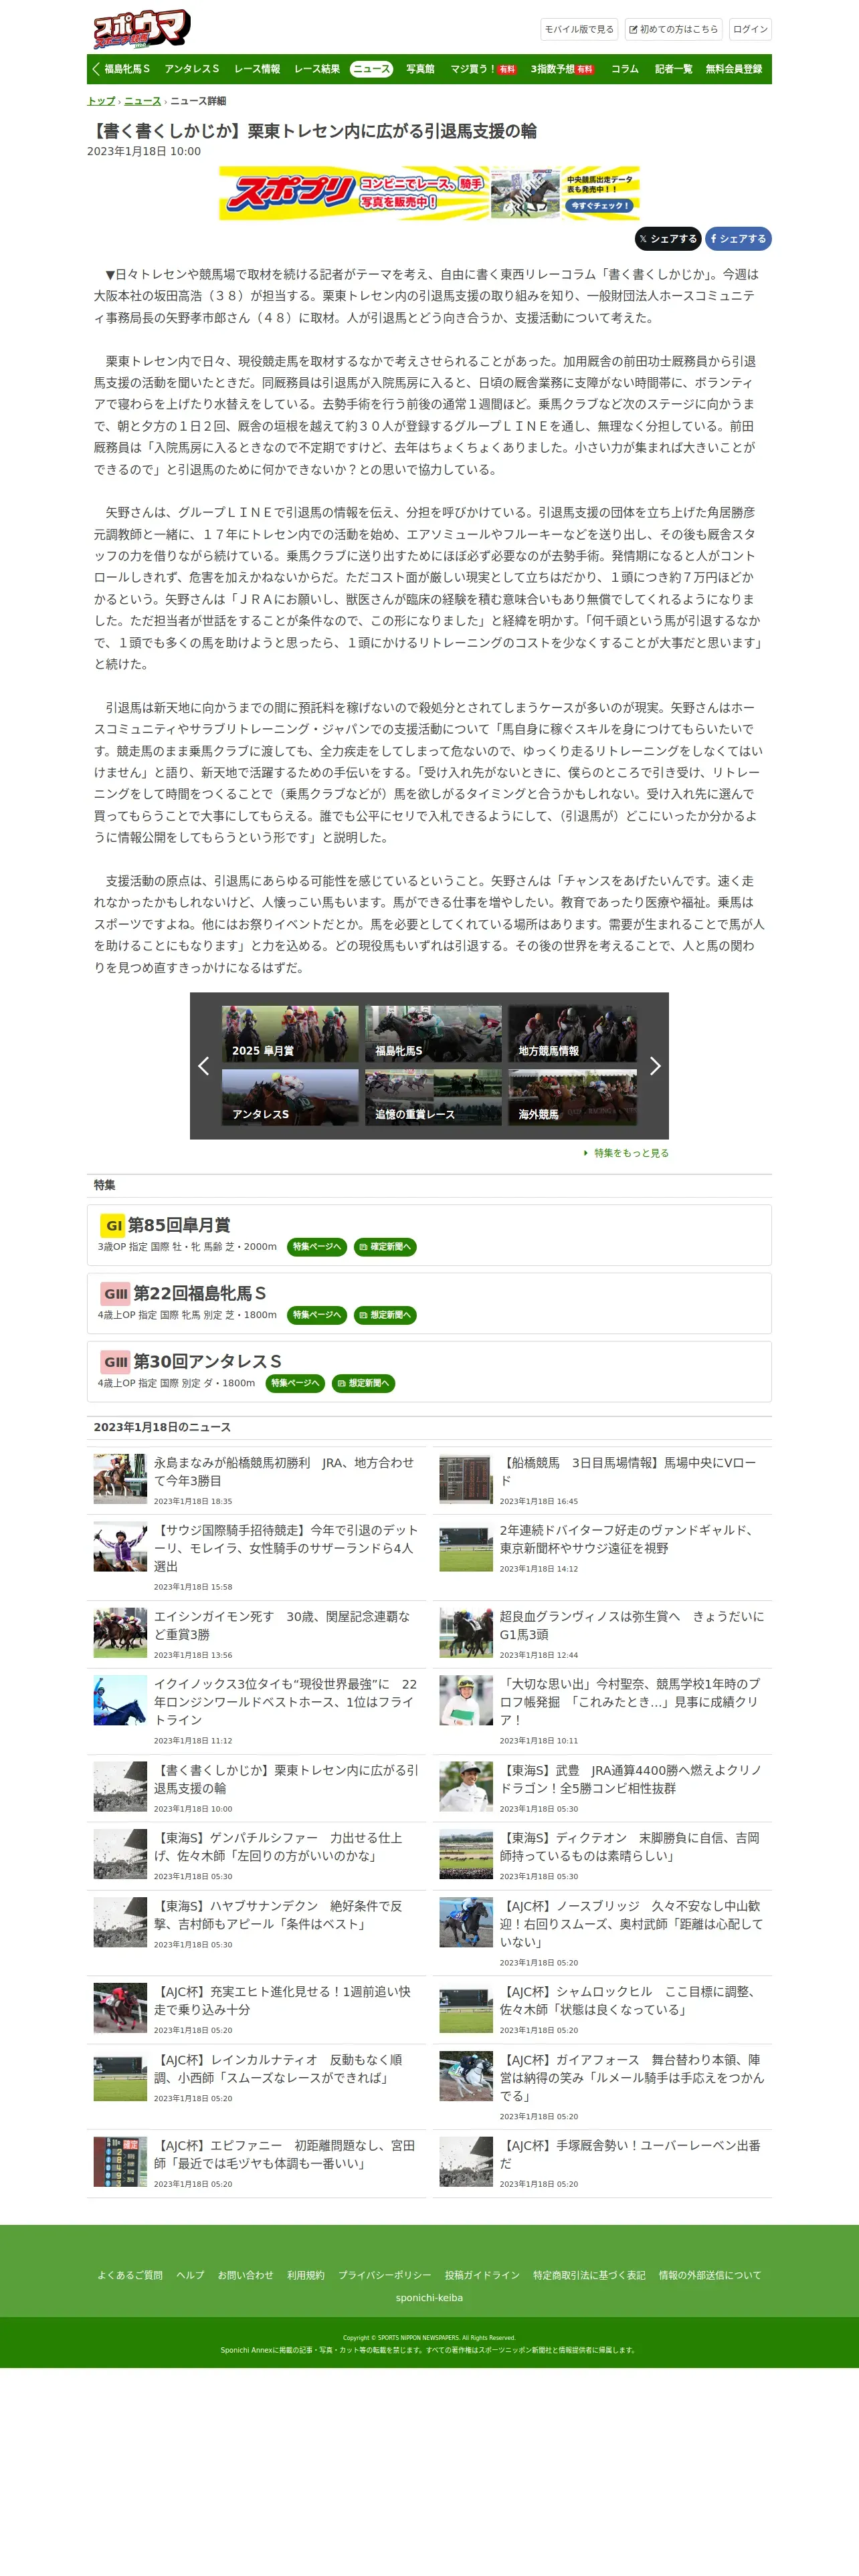Click 想定新聞へ for 福島牝馬S
The image size is (859, 2576).
coord(385,1315)
